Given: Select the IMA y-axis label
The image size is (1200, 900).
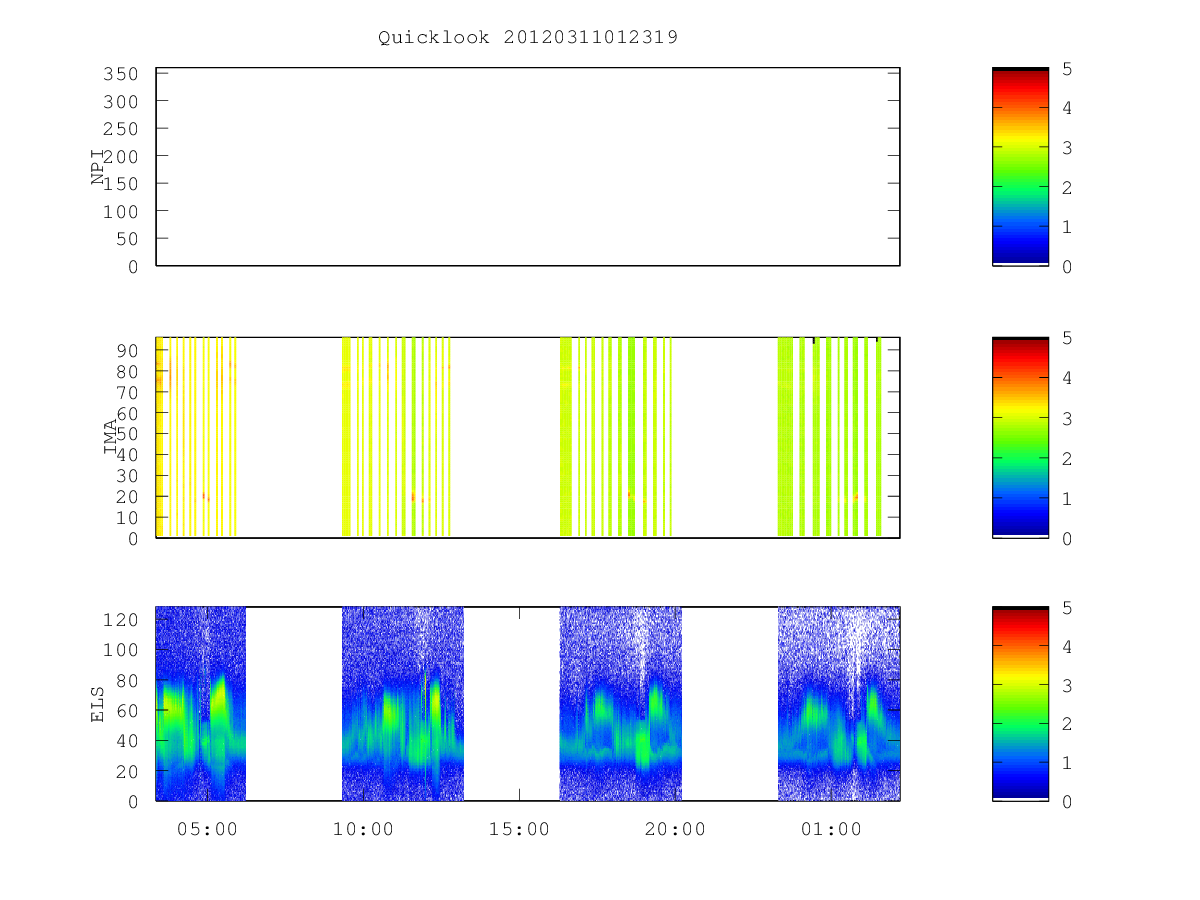Looking at the screenshot, I should click(110, 438).
